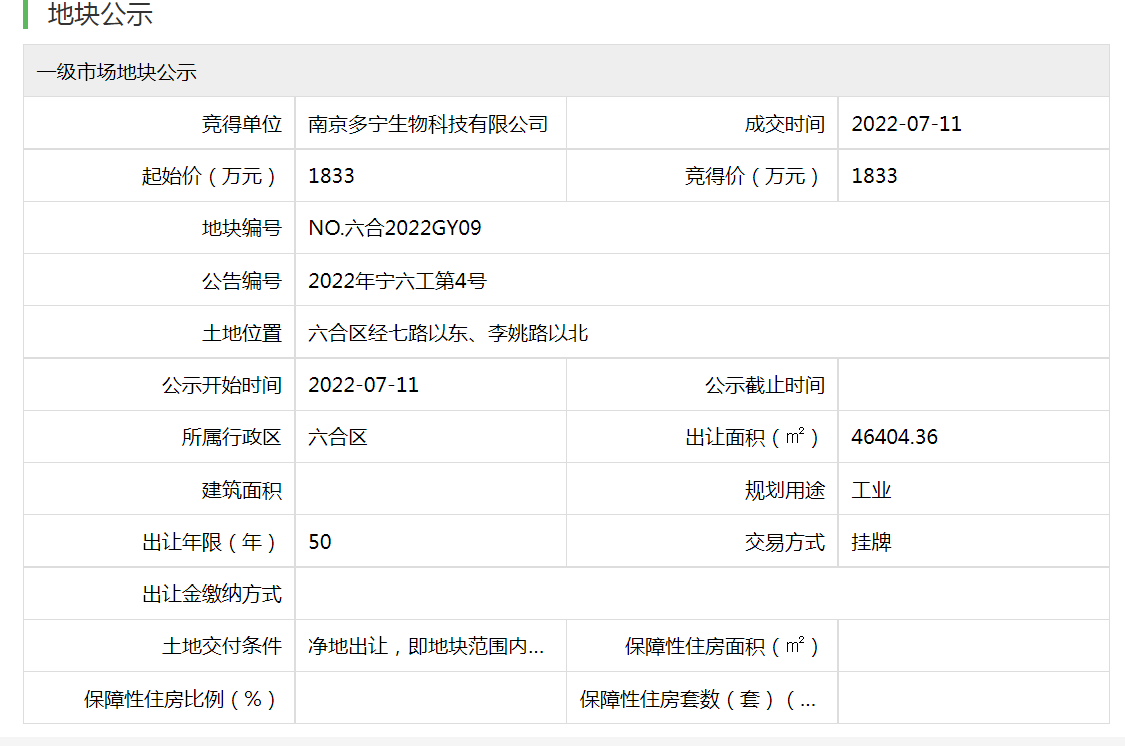Click the 出让面积（㎡） label
1125x746 pixels.
pos(751,437)
